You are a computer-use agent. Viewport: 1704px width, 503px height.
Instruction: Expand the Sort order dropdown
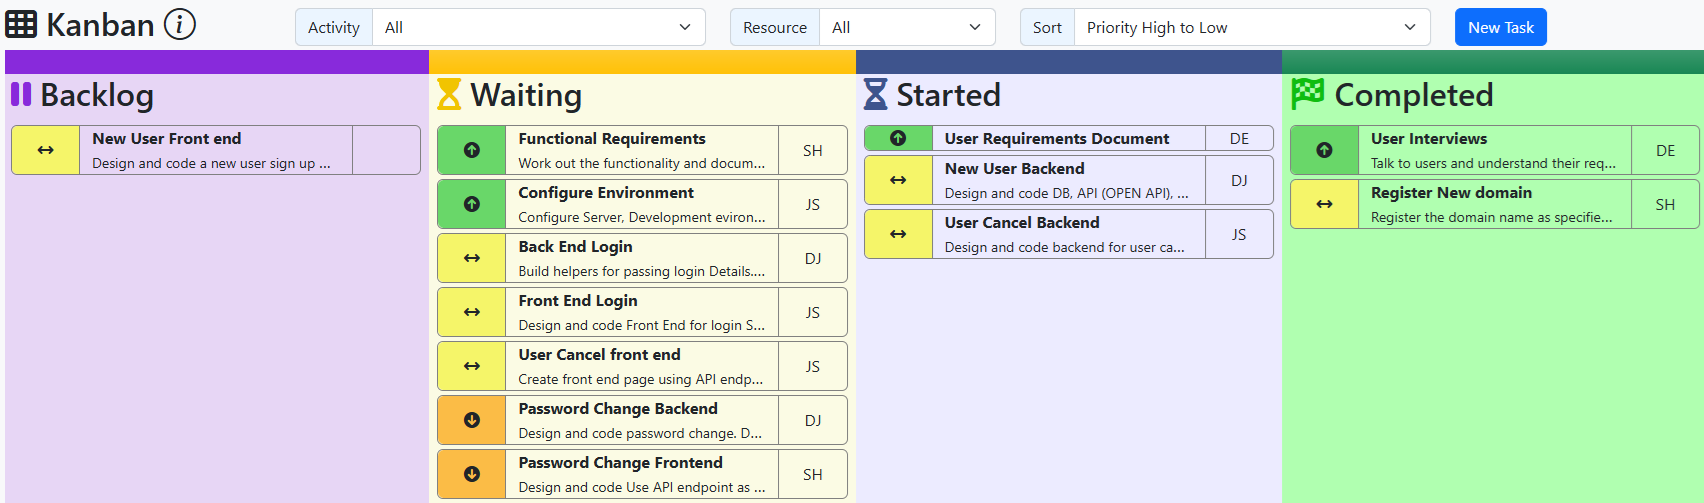pyautogui.click(x=1251, y=28)
